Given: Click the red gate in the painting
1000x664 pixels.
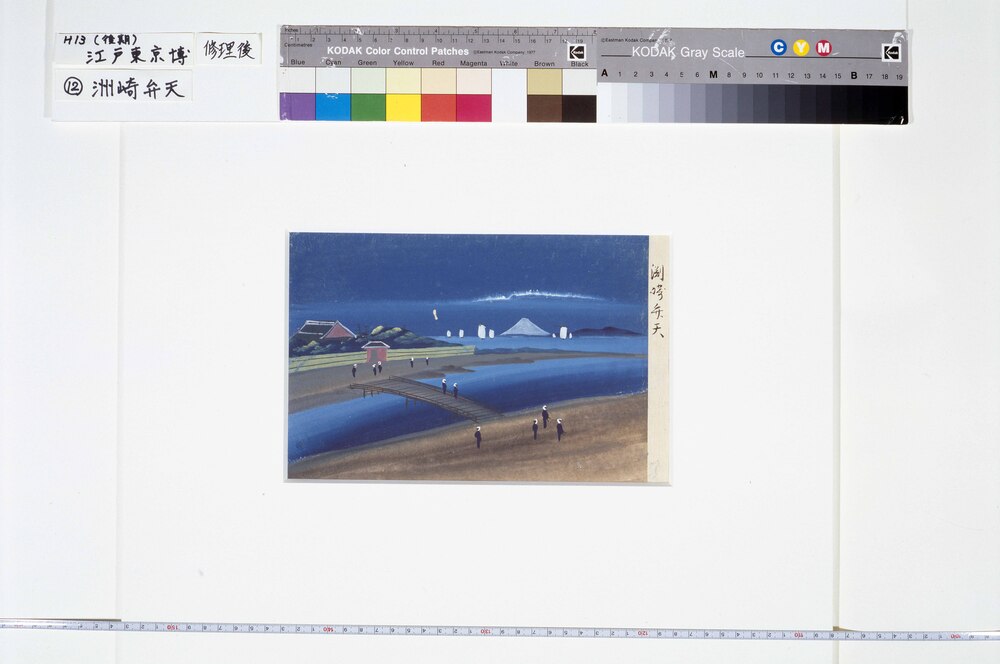Looking at the screenshot, I should [376, 351].
